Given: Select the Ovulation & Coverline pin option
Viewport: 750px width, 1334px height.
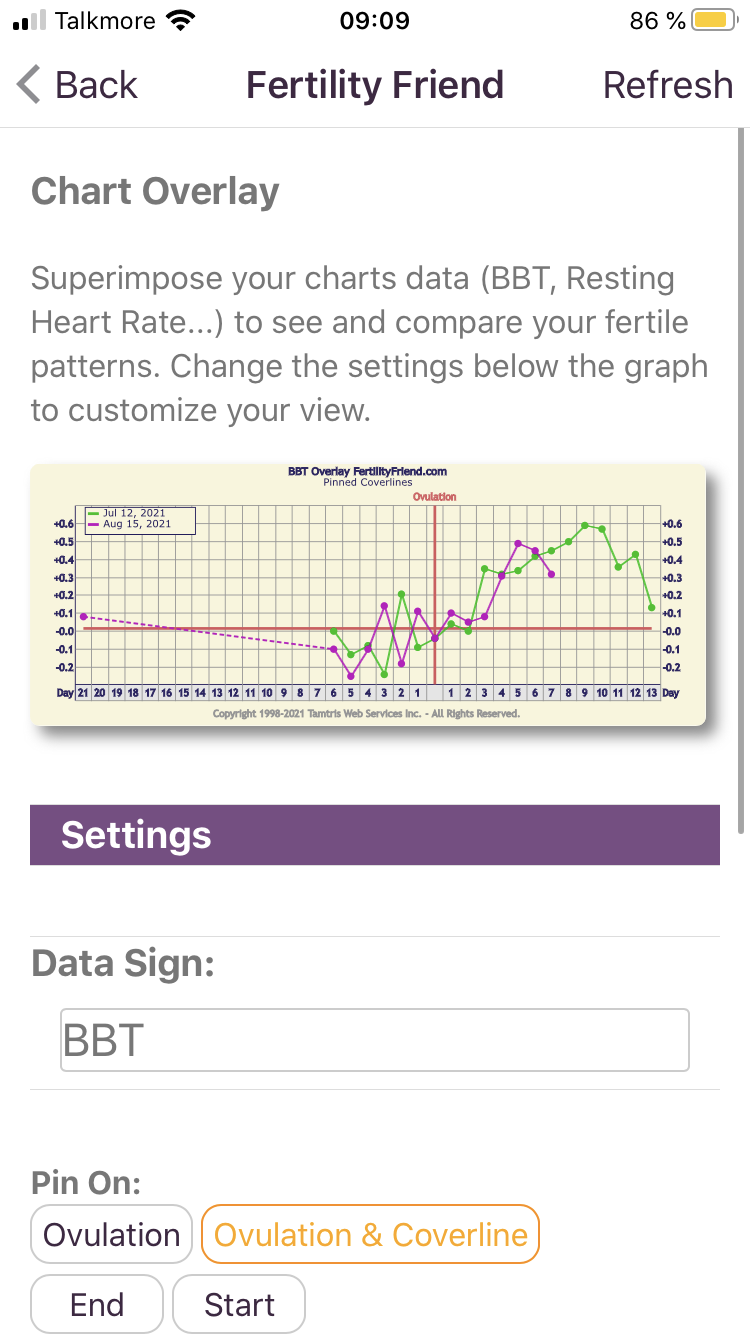Looking at the screenshot, I should pyautogui.click(x=370, y=1235).
